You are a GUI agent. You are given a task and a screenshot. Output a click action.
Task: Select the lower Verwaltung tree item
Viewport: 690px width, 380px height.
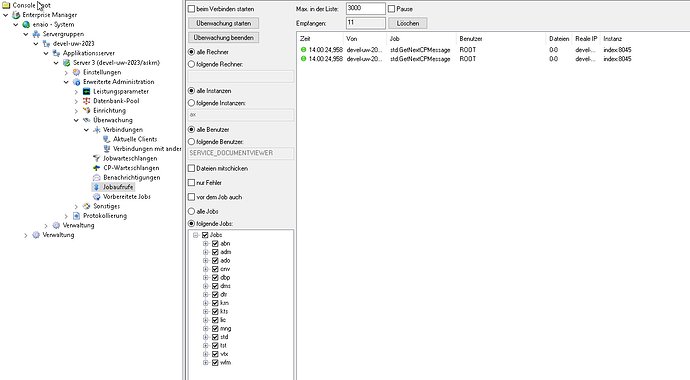pyautogui.click(x=58, y=235)
